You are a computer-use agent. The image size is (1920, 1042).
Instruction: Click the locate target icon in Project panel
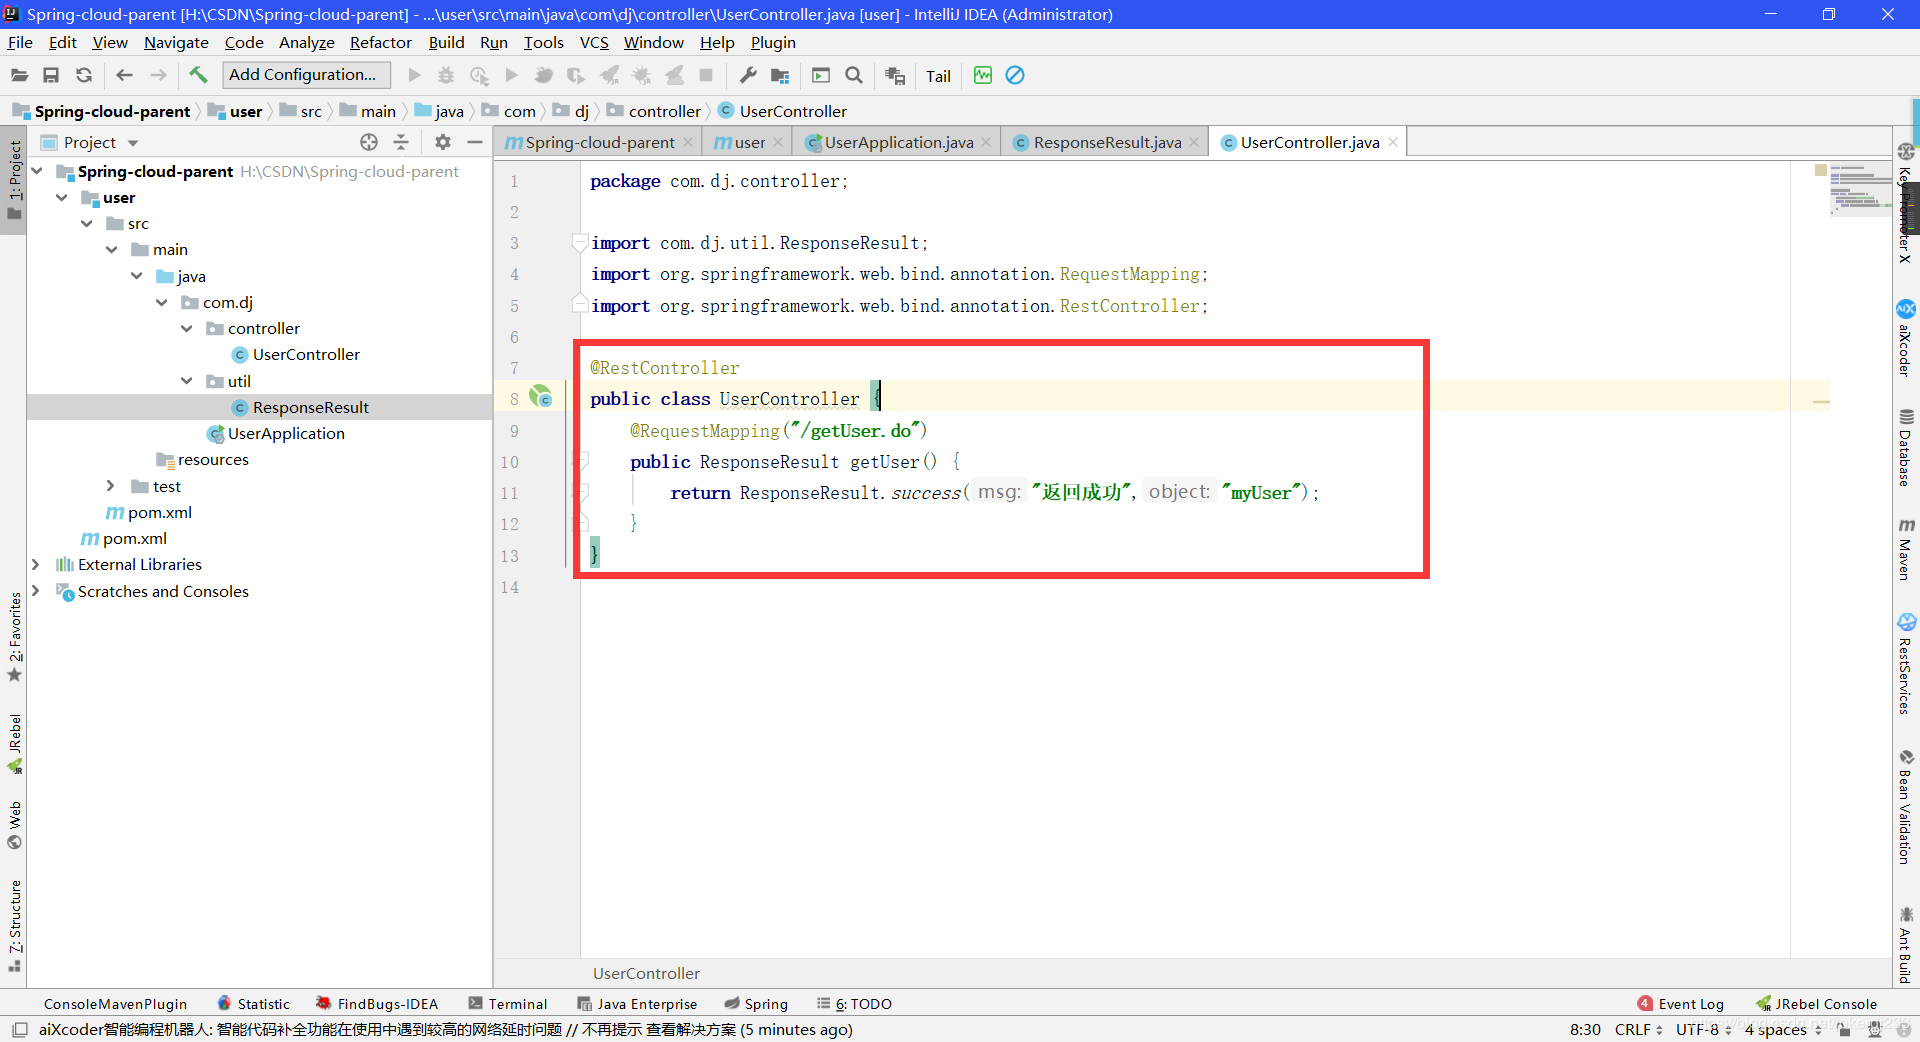[x=369, y=142]
